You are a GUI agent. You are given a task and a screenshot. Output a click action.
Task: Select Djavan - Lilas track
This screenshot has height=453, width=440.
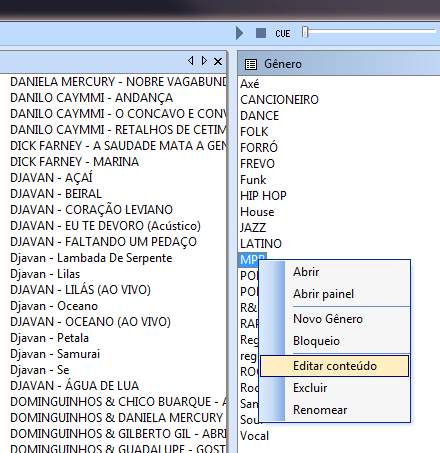click(45, 274)
